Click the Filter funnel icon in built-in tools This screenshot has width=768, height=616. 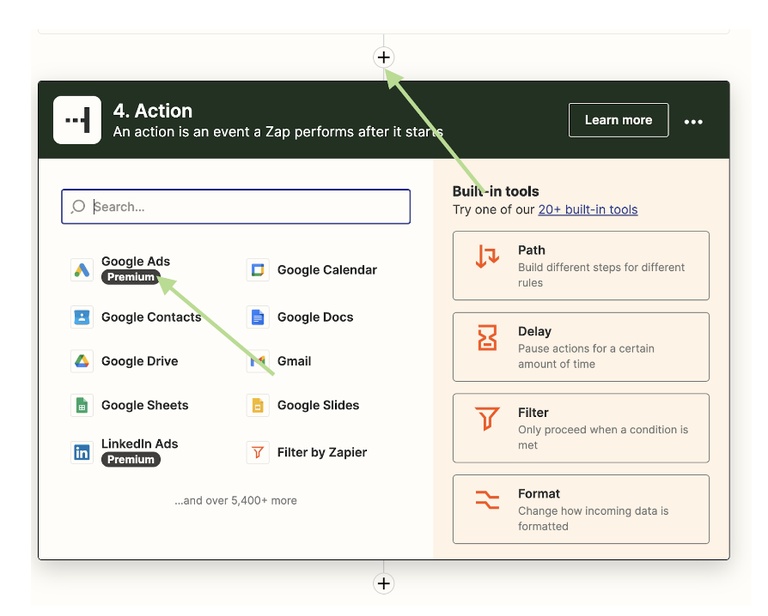coord(487,419)
